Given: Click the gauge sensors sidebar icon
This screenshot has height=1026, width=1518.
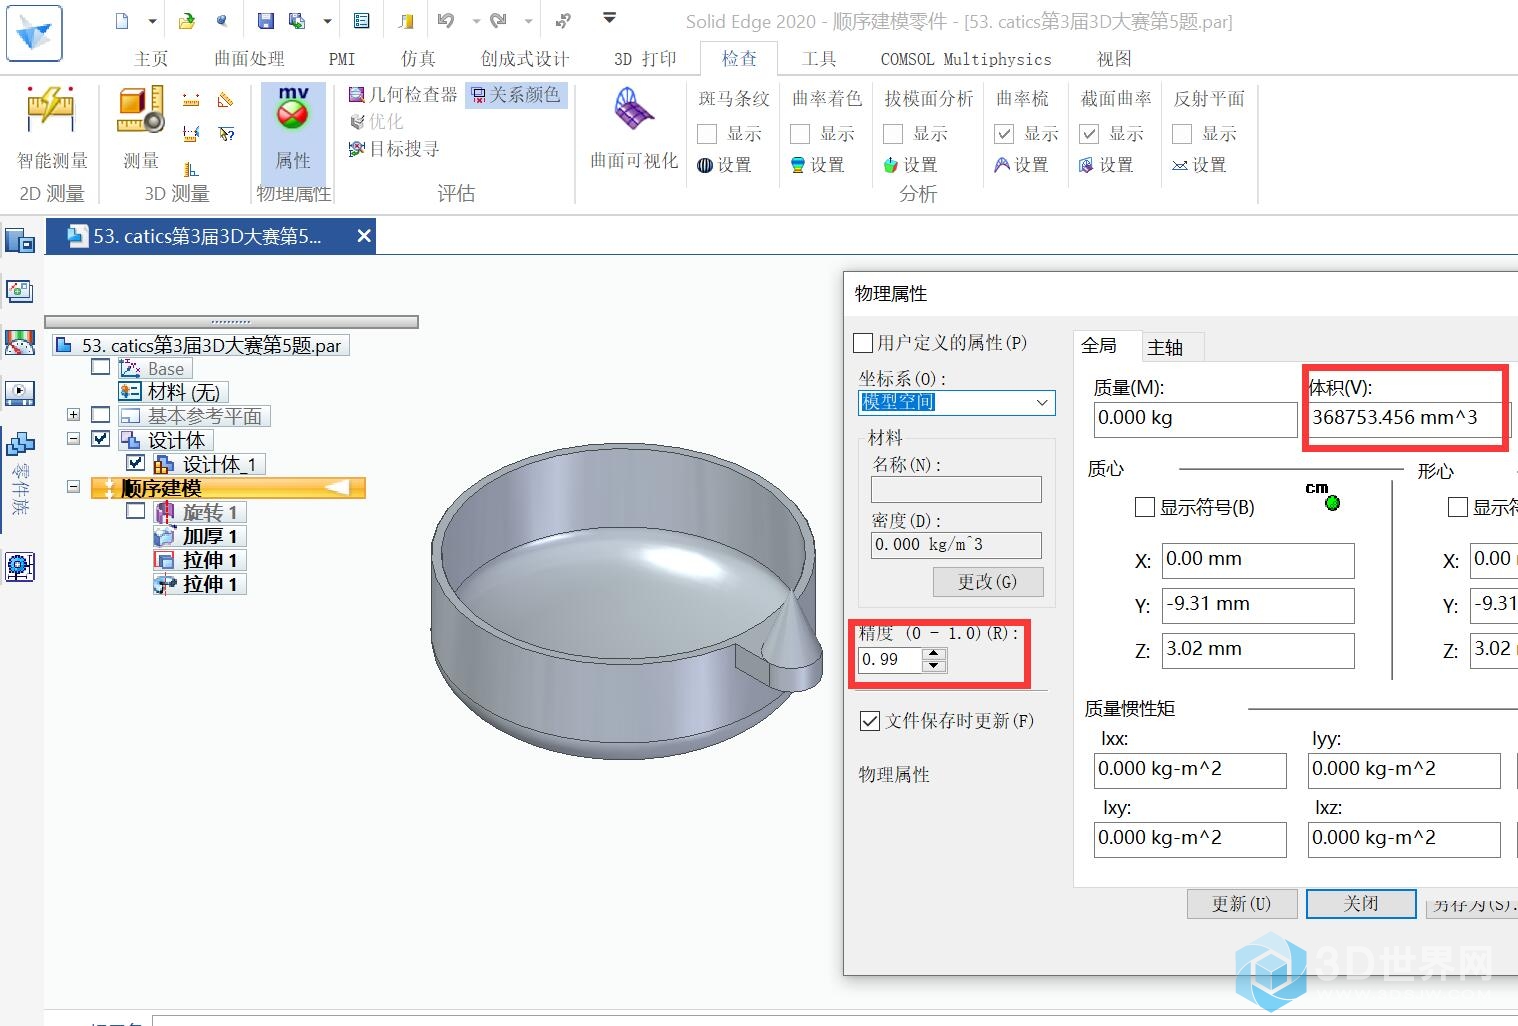Looking at the screenshot, I should pyautogui.click(x=20, y=342).
